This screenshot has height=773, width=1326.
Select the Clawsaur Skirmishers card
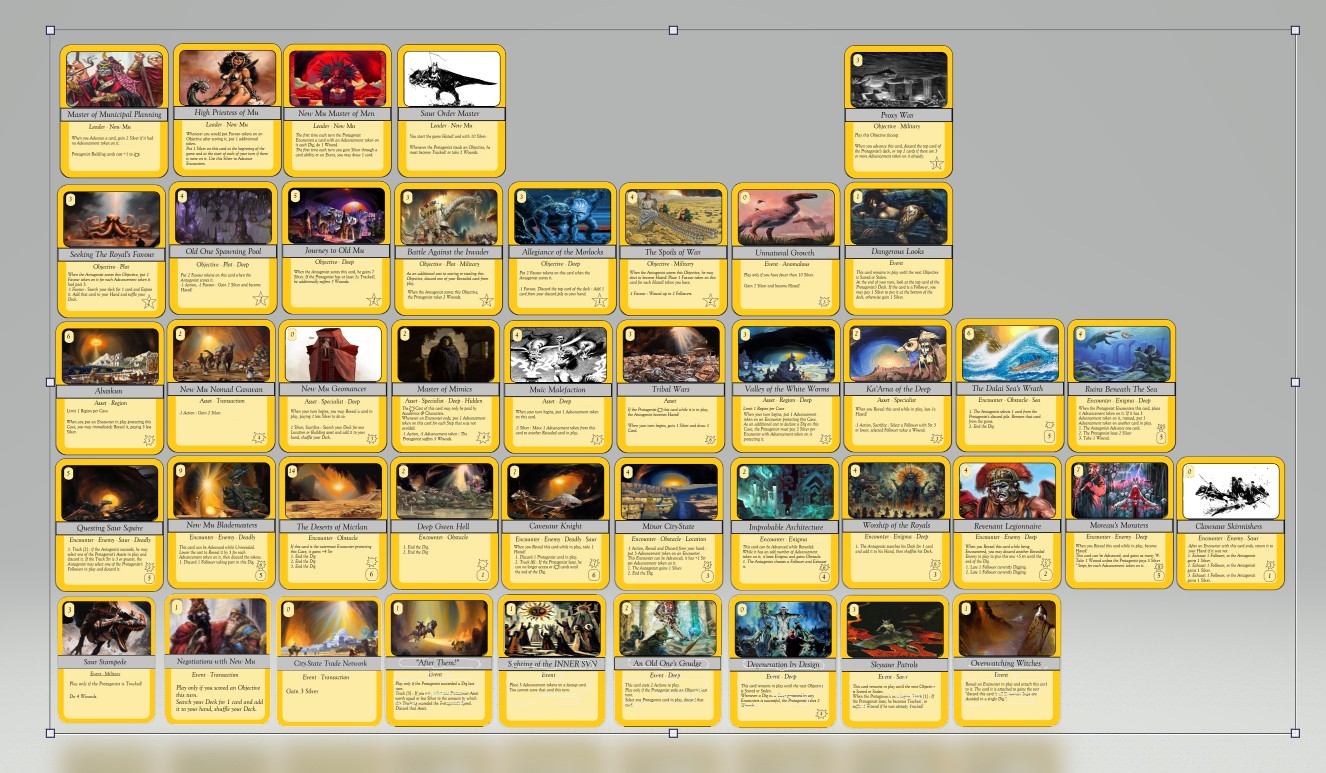pos(1232,525)
